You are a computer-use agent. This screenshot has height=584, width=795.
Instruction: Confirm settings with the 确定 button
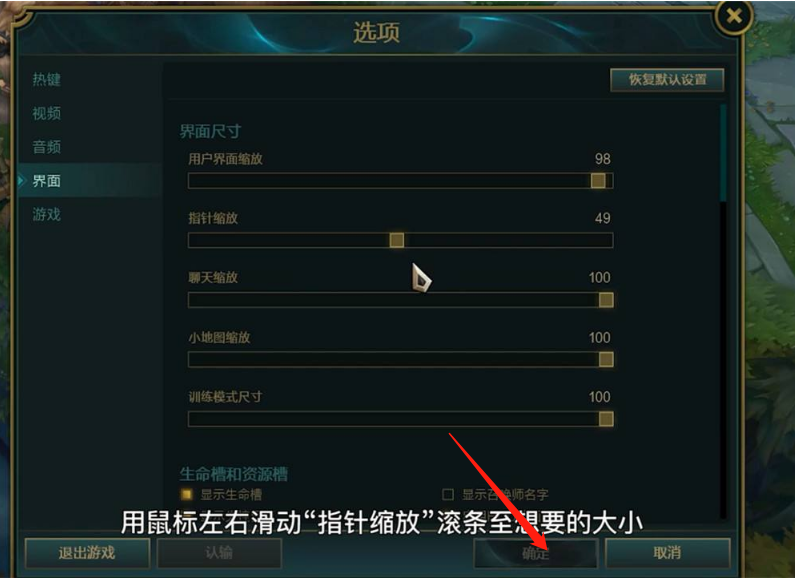[535, 553]
